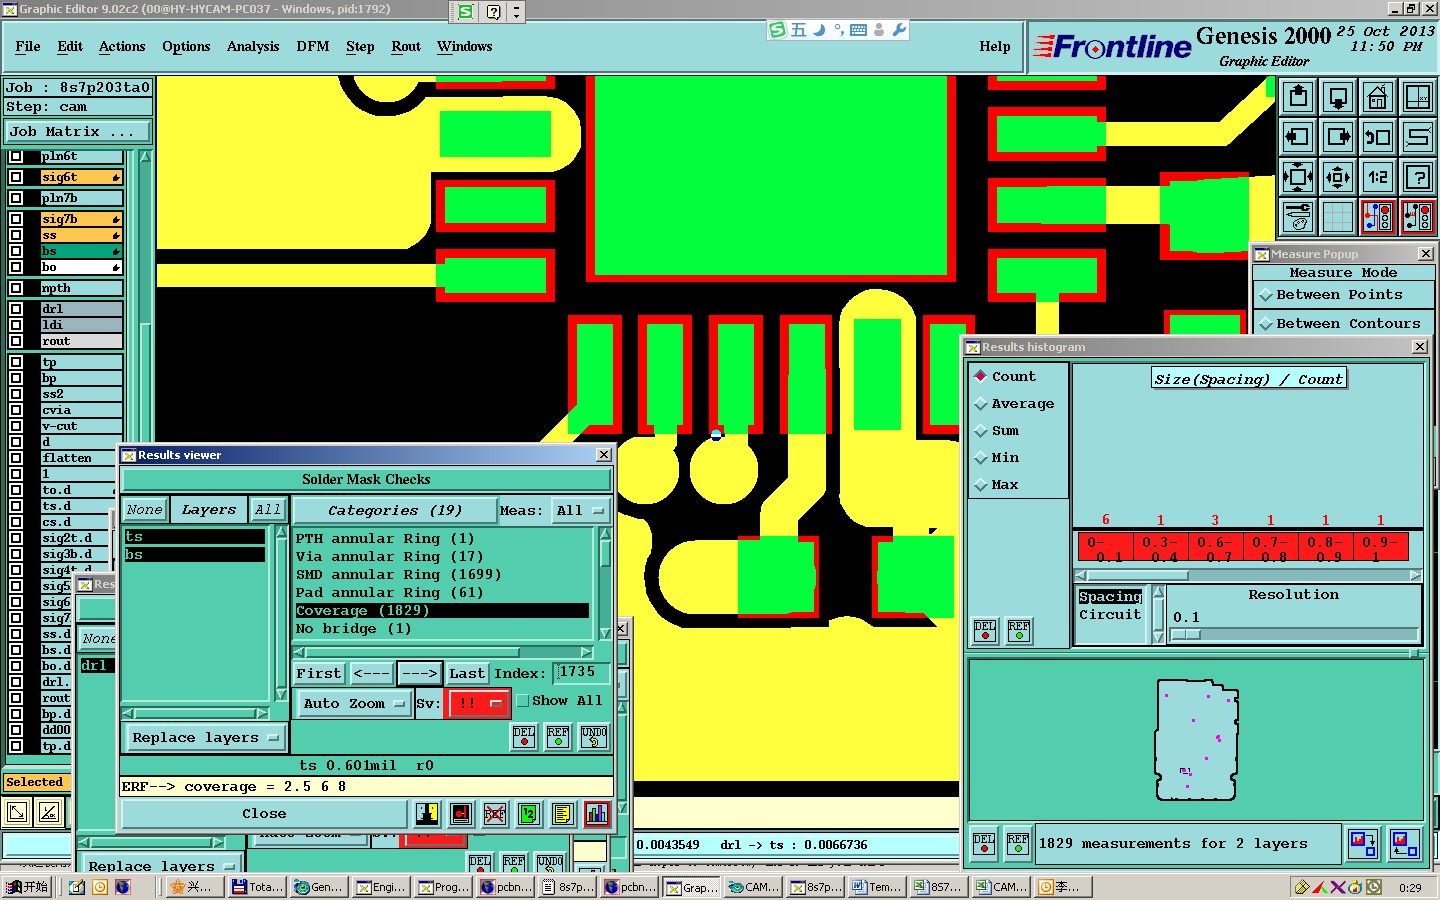
Task: Click the zoom out arrows icon
Action: coord(1338,177)
